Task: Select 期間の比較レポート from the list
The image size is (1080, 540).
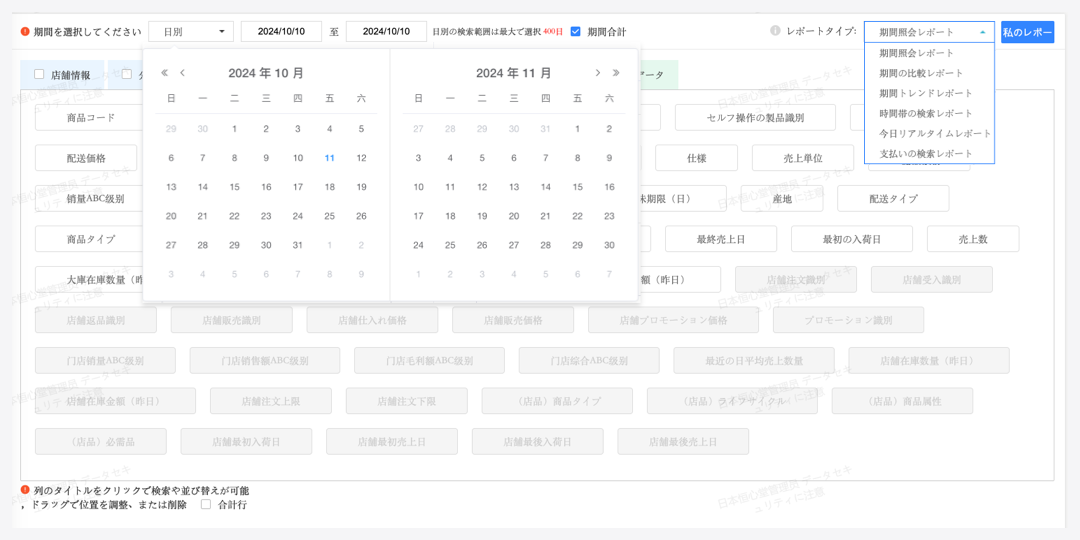Action: pos(921,73)
